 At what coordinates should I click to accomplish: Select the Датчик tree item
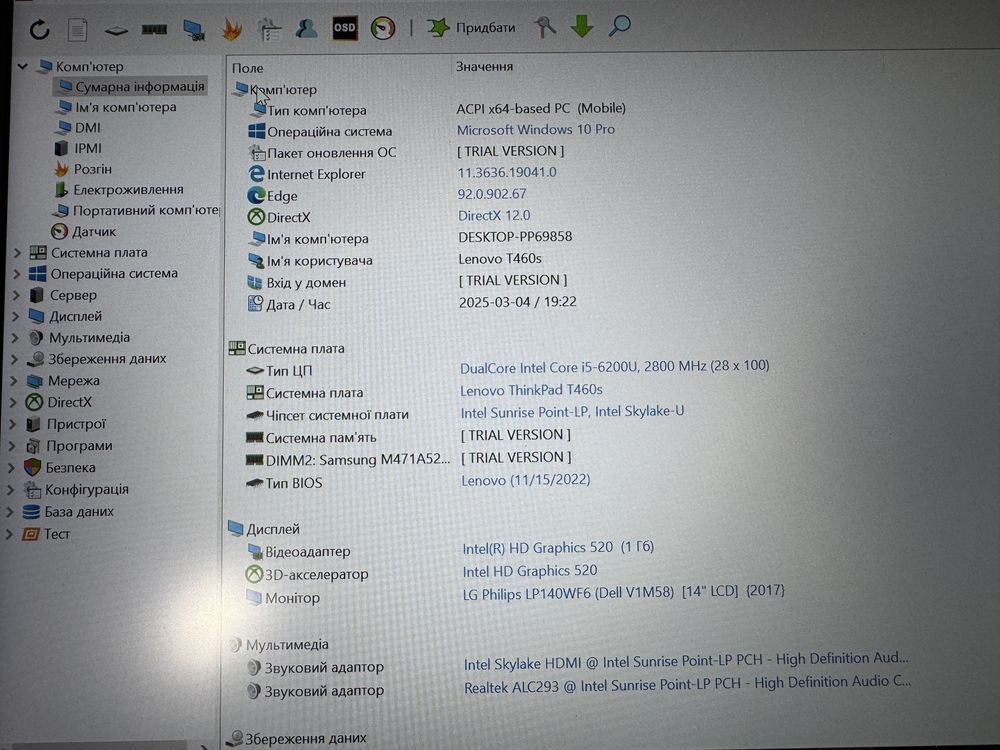(x=84, y=232)
